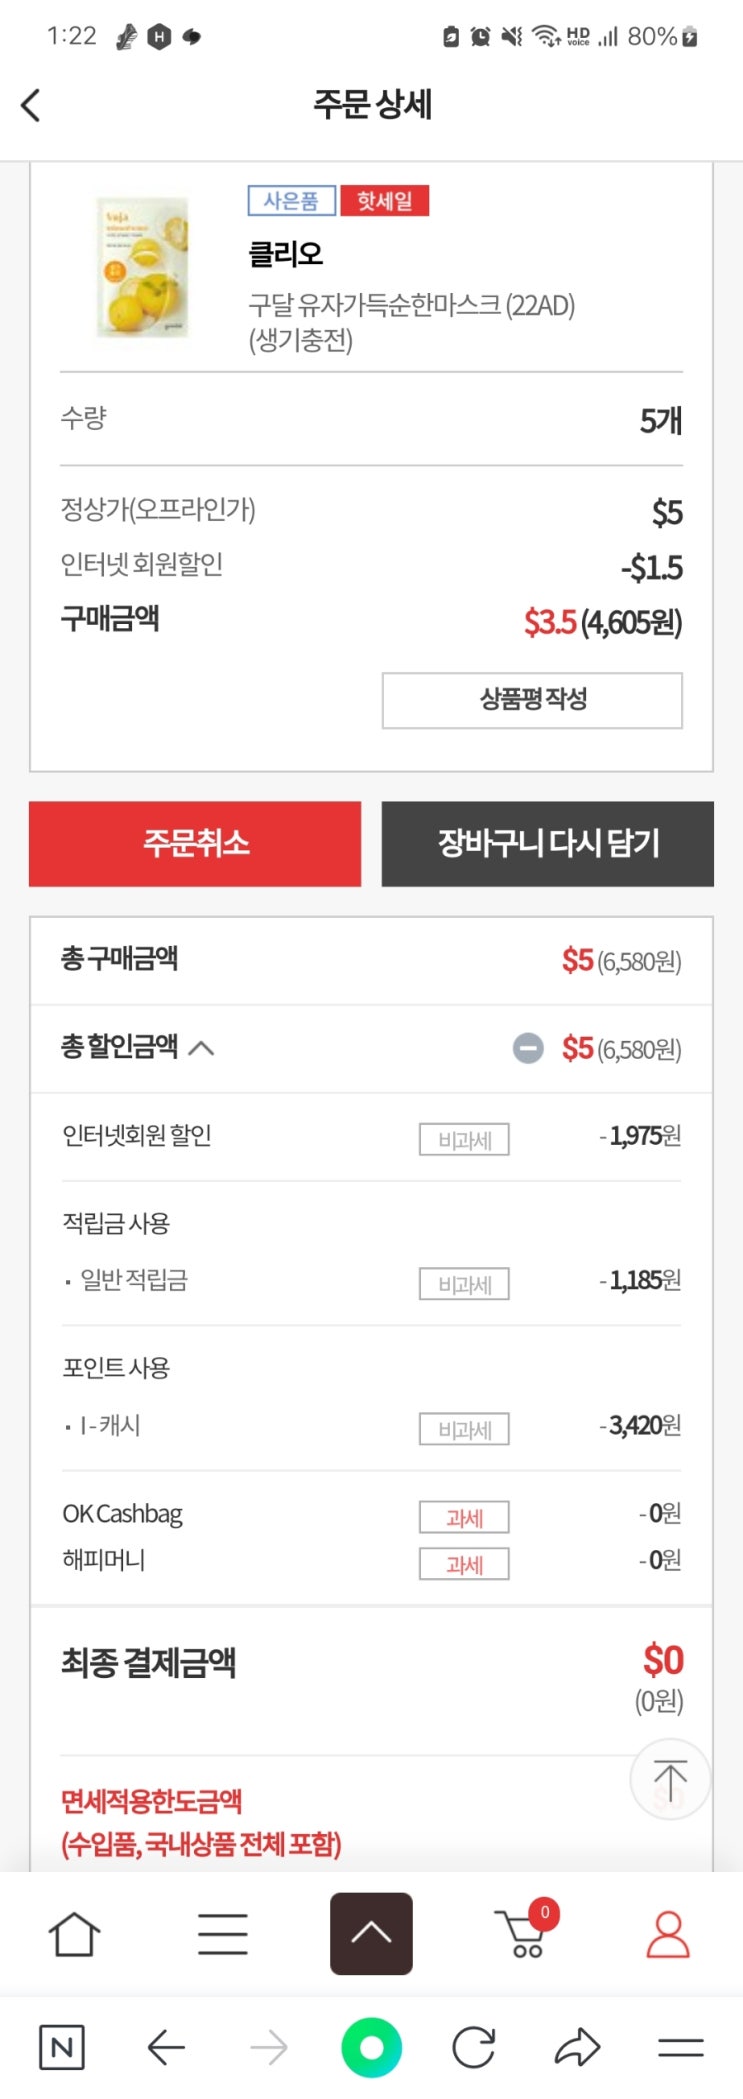
Task: Tap the scroll-to-top circular arrow button
Action: [670, 1780]
